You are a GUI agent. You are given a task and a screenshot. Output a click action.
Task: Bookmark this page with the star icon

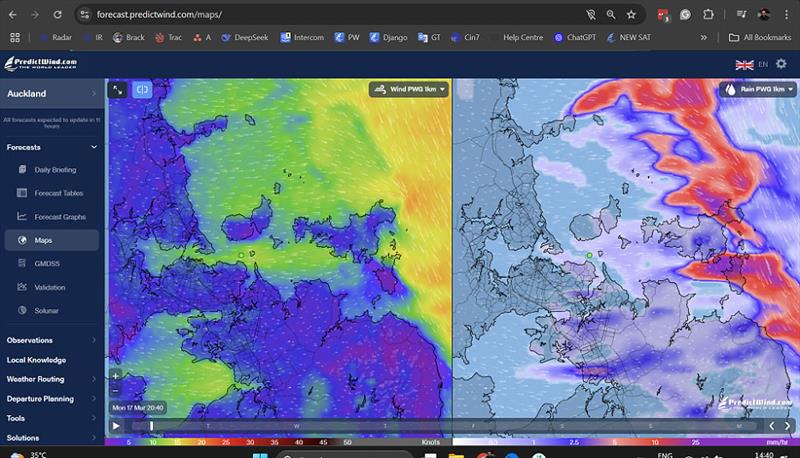click(631, 15)
